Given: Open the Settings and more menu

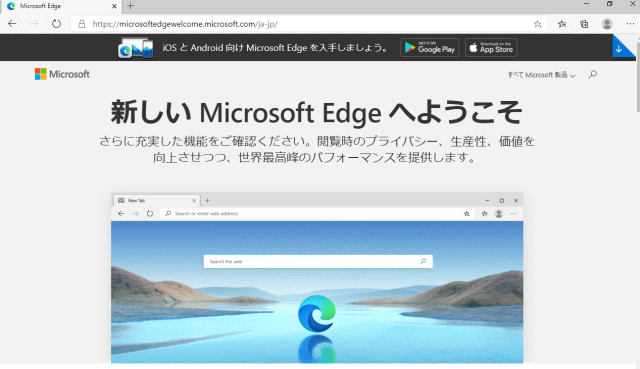Looking at the screenshot, I should pos(630,24).
